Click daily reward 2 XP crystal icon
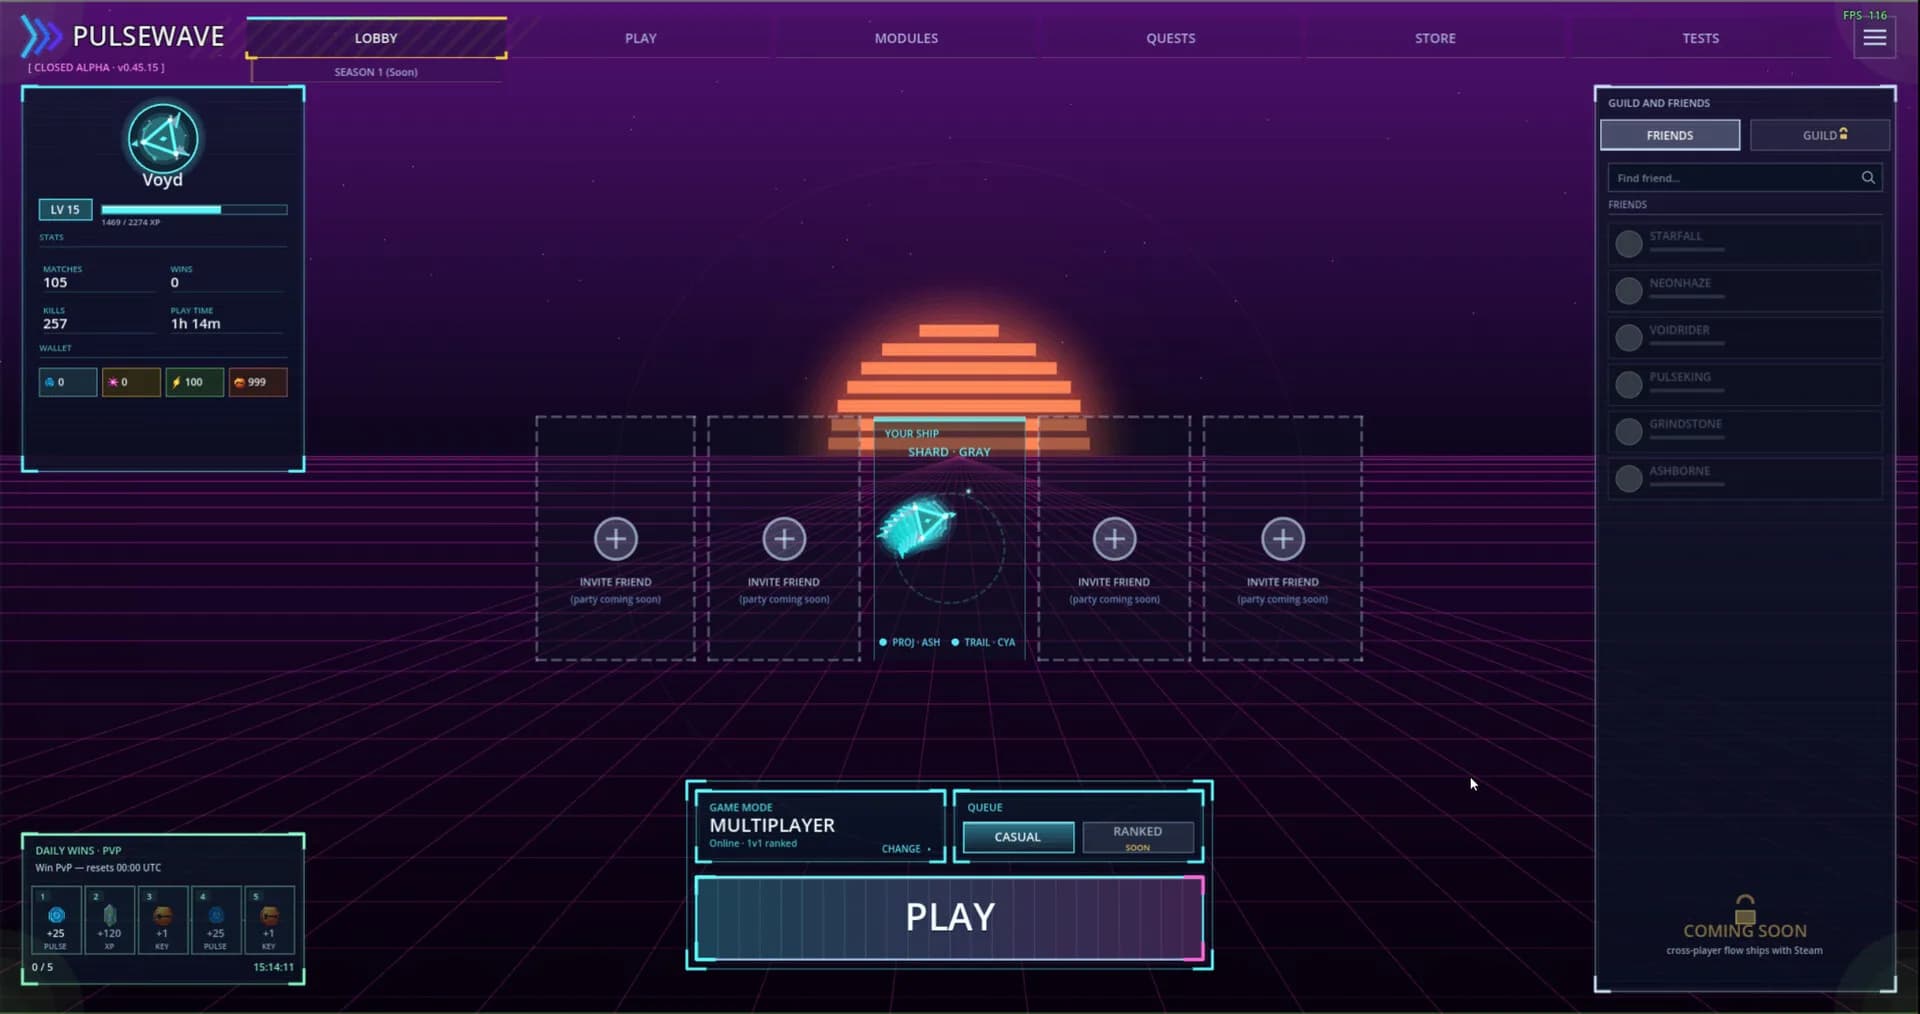 tap(110, 915)
